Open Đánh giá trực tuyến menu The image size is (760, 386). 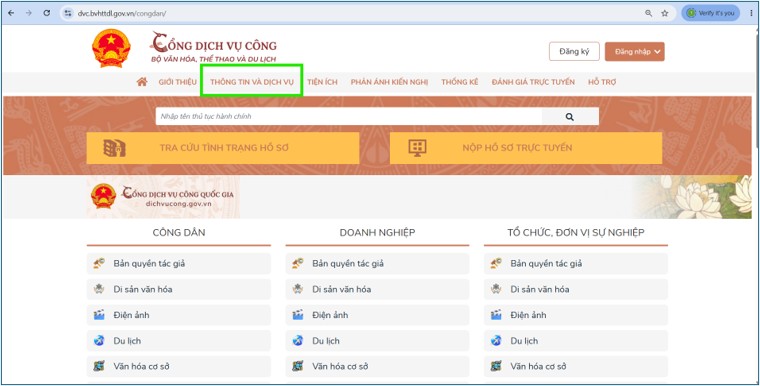click(533, 82)
